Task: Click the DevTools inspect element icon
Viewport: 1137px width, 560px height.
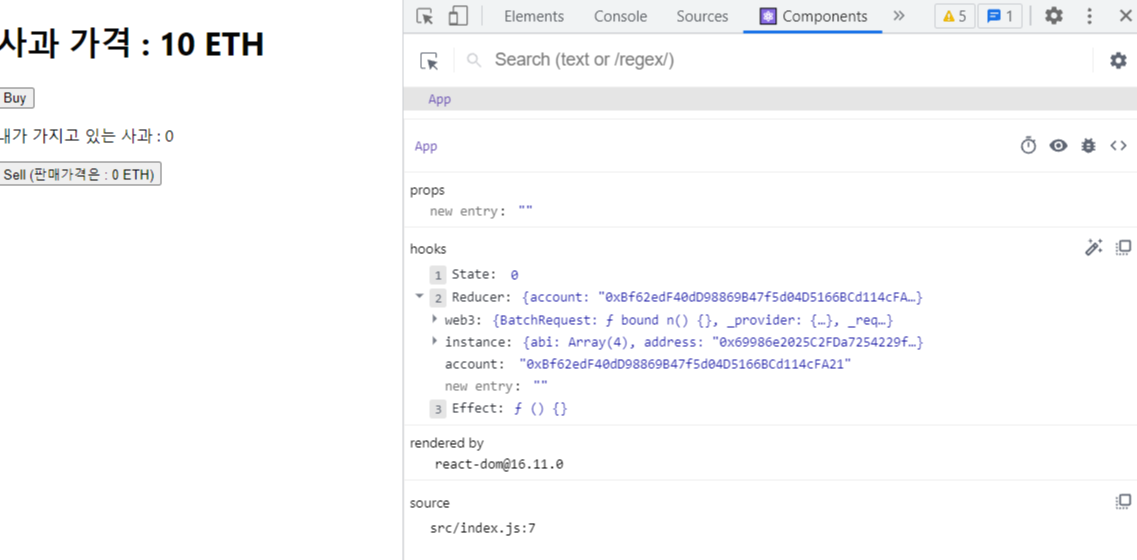Action: [x=425, y=16]
